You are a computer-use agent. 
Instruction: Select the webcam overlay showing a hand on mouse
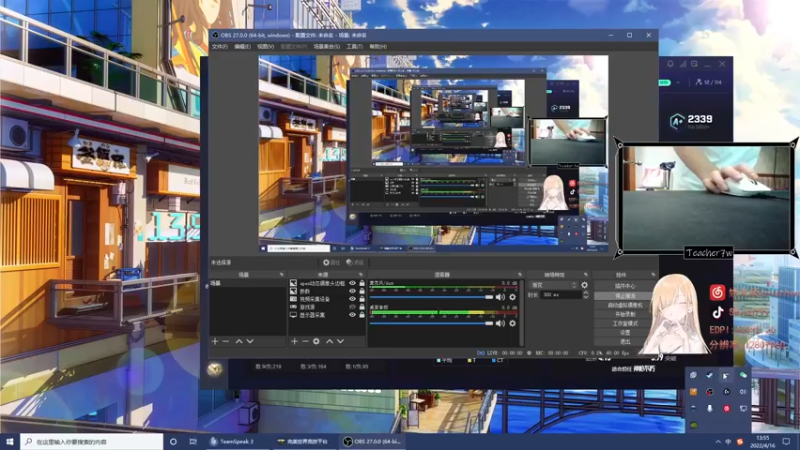point(706,198)
